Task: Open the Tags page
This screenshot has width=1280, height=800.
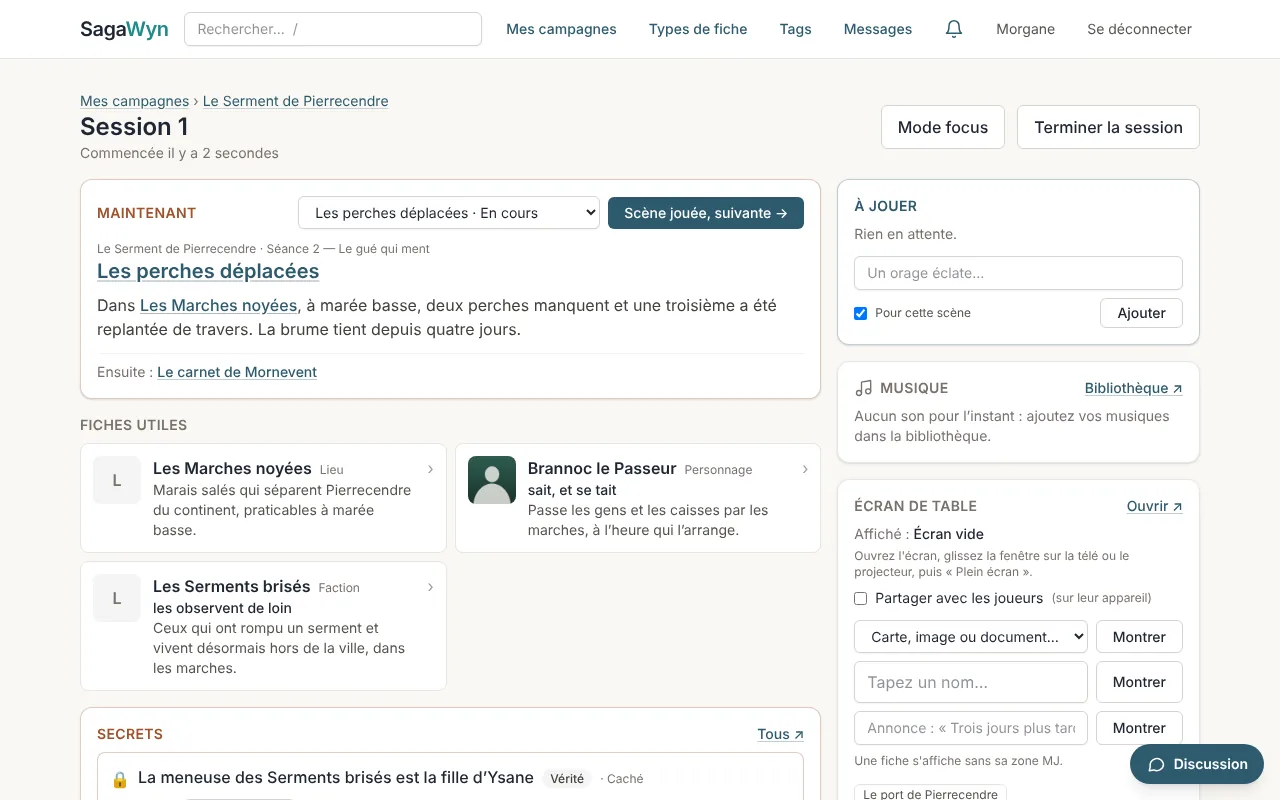Action: [795, 29]
